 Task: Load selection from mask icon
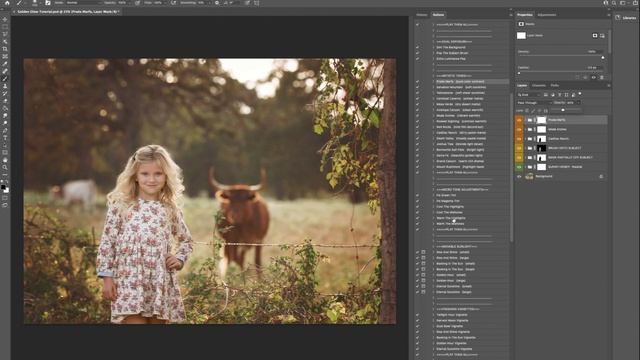click(x=578, y=77)
